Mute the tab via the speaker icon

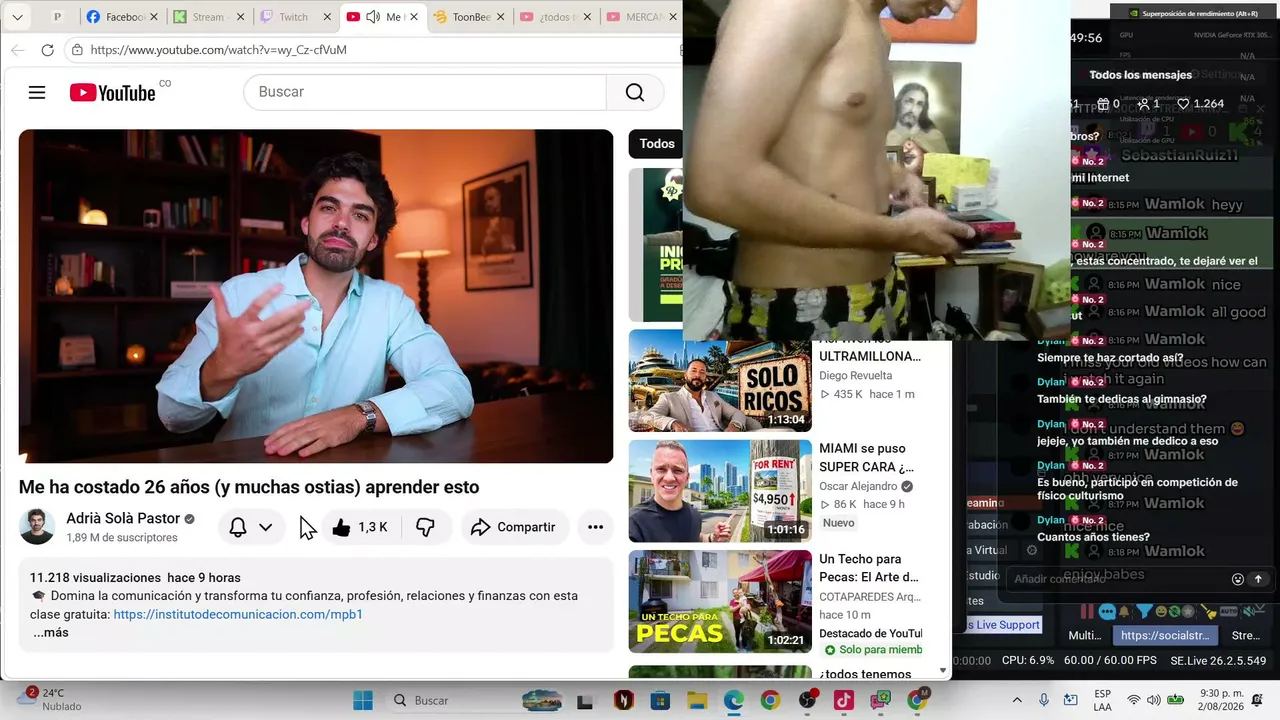point(373,17)
